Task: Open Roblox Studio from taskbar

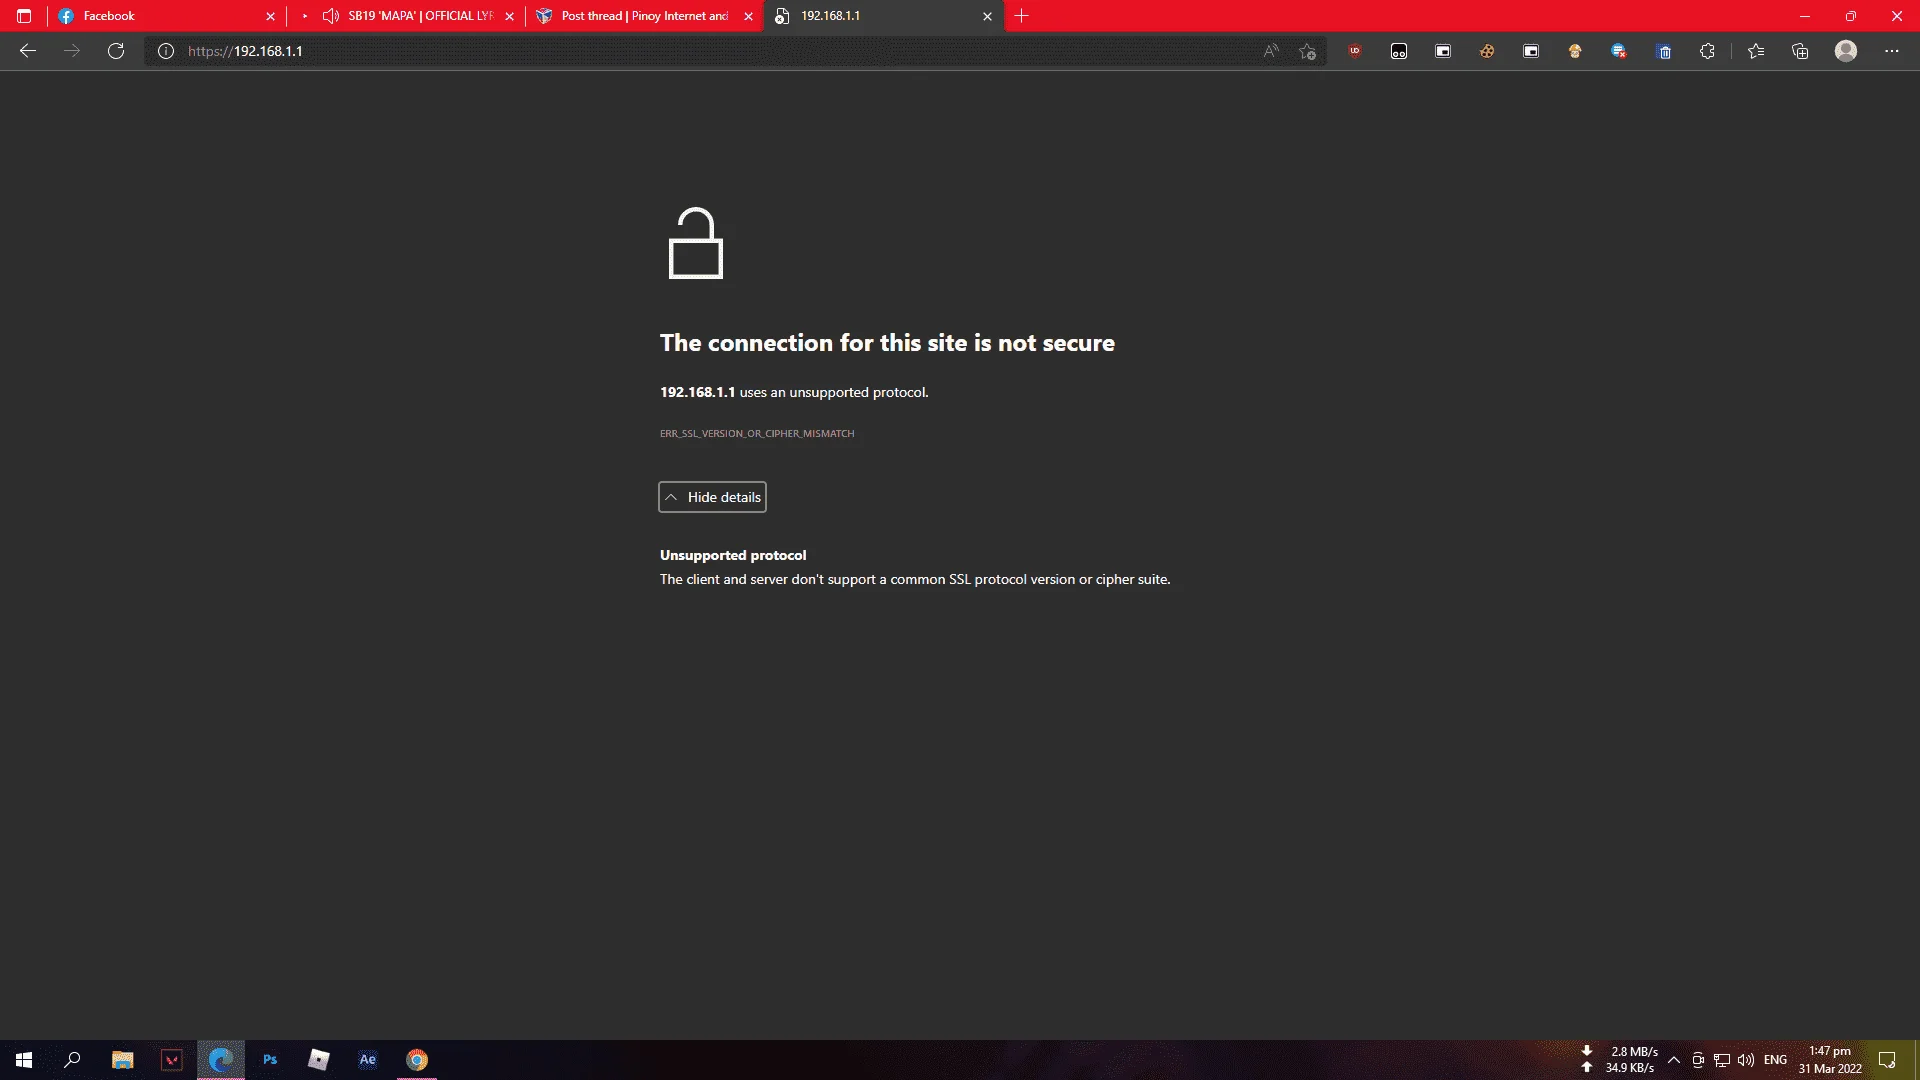Action: tap(319, 1060)
